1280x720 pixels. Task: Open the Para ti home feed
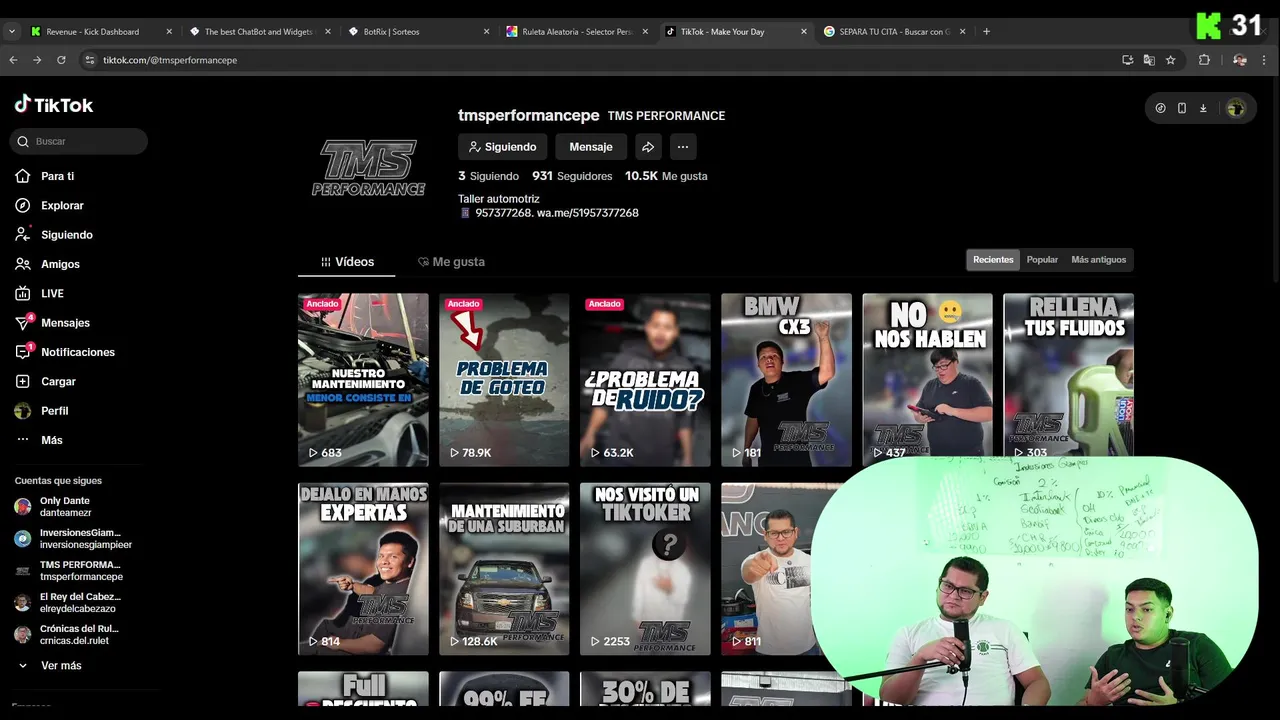(45, 176)
